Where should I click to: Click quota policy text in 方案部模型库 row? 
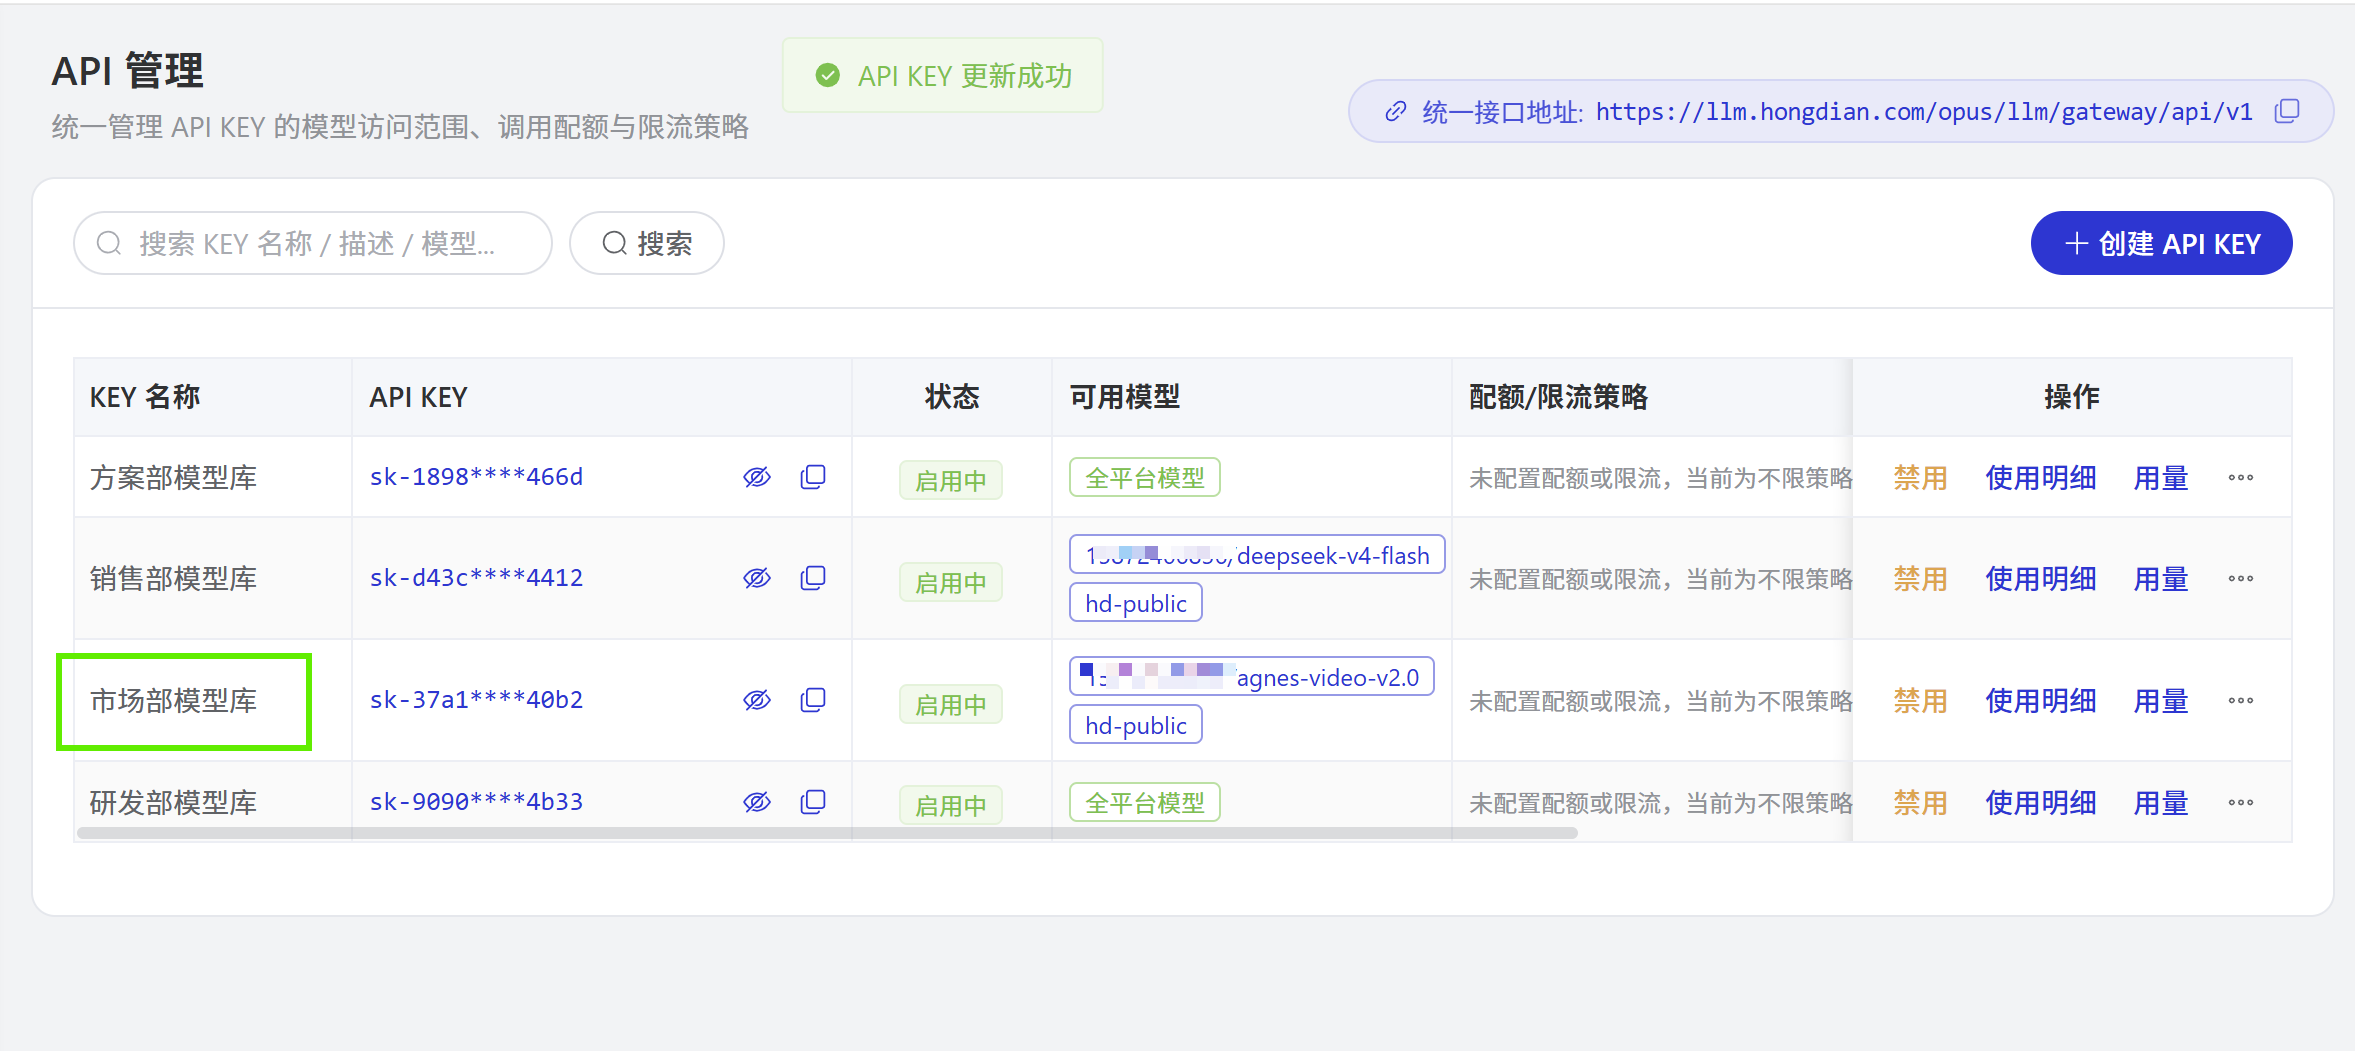(x=1660, y=478)
